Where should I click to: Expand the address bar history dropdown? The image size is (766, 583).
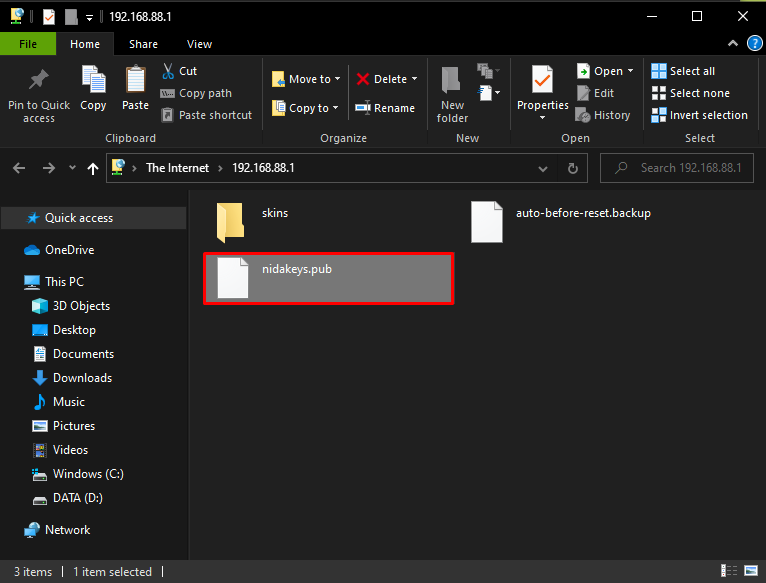(x=542, y=169)
